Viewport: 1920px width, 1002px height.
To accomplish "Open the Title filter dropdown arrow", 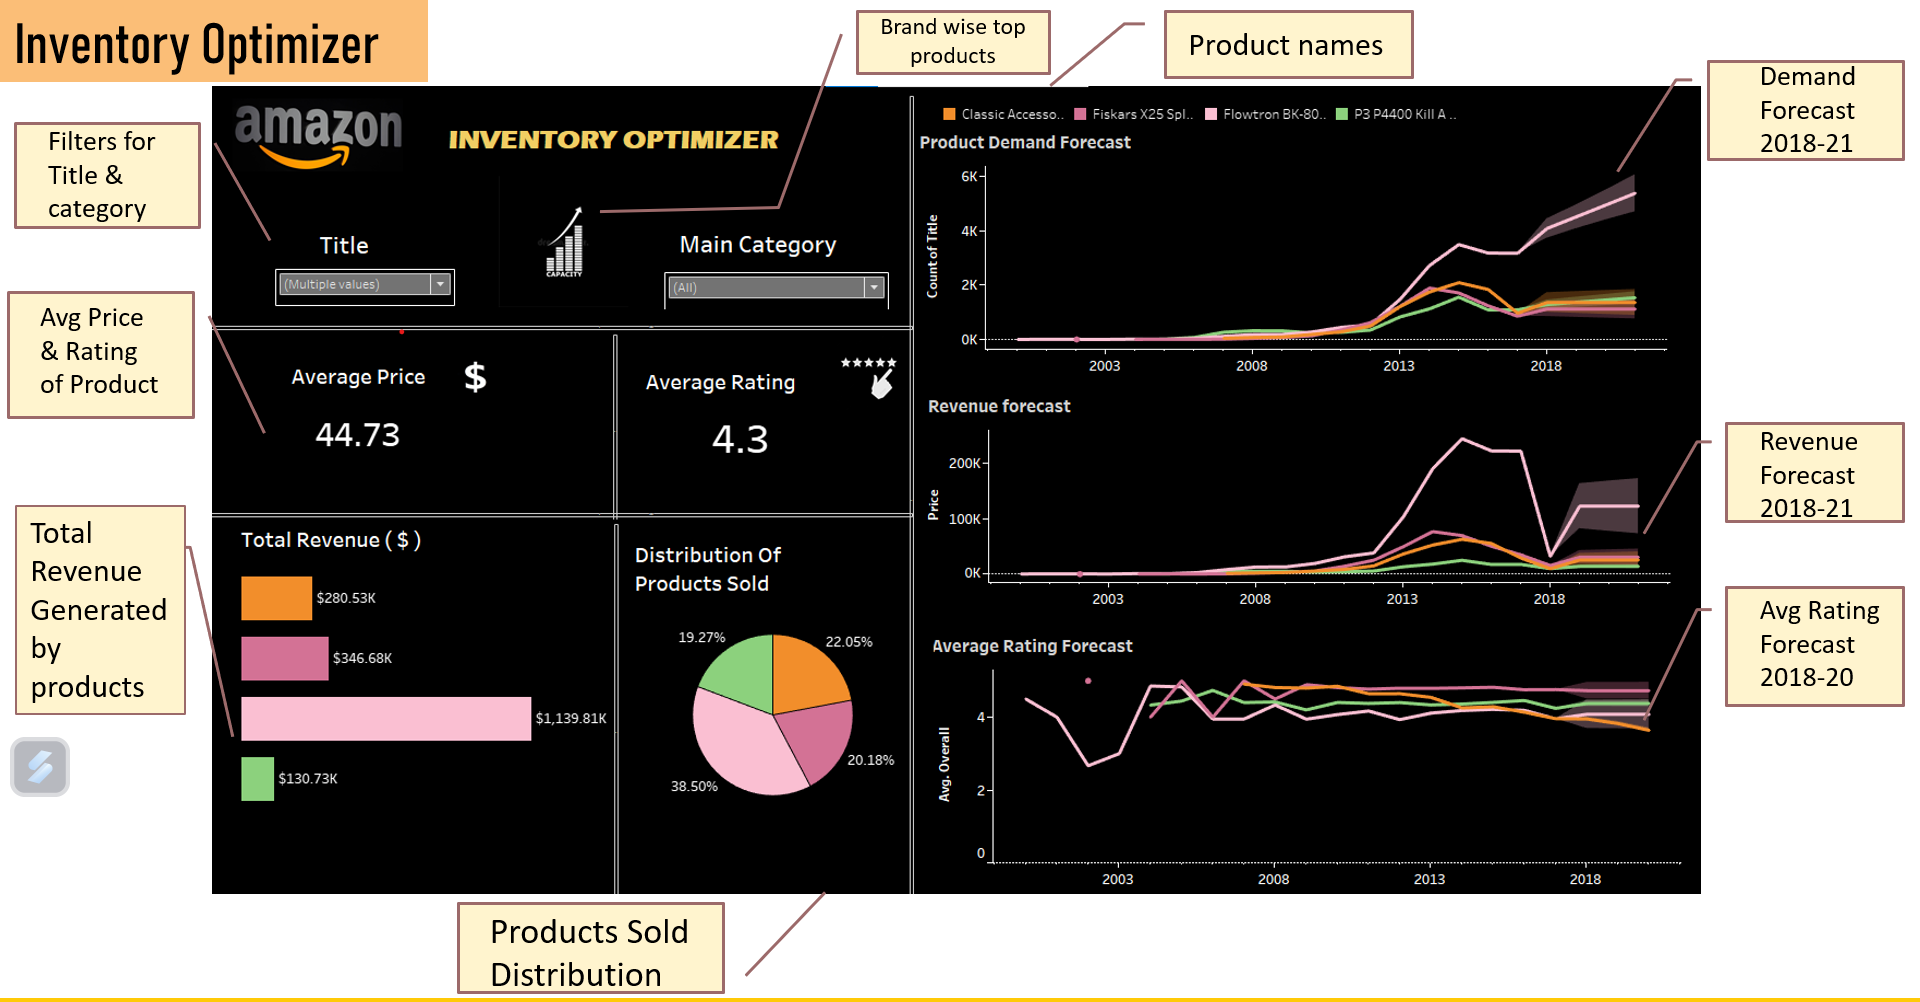I will [x=439, y=284].
